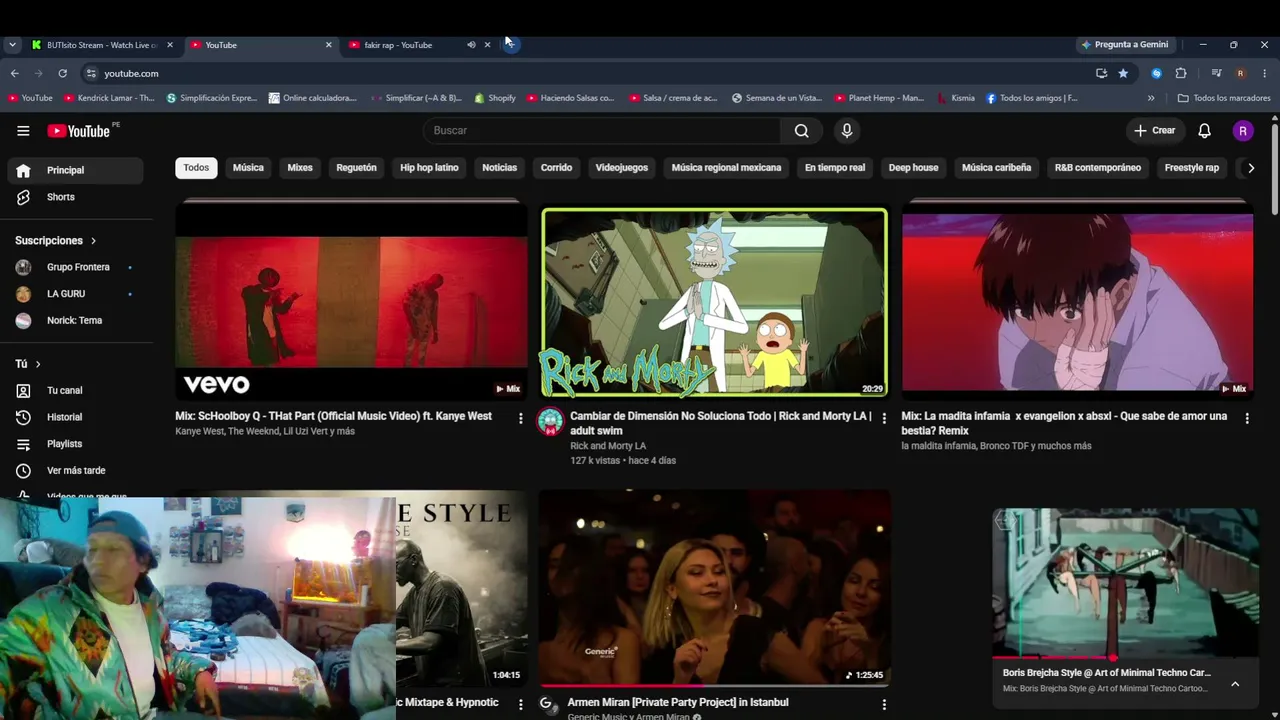Open the browser extensions puzzle icon
The image size is (1280, 720).
point(1181,73)
